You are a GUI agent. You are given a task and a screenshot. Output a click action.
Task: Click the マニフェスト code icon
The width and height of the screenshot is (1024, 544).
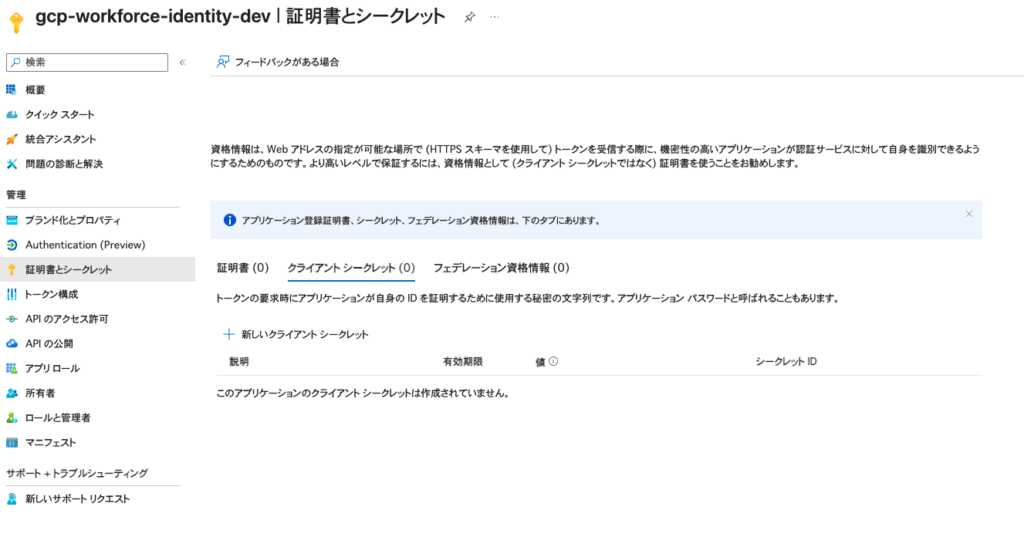pos(12,442)
